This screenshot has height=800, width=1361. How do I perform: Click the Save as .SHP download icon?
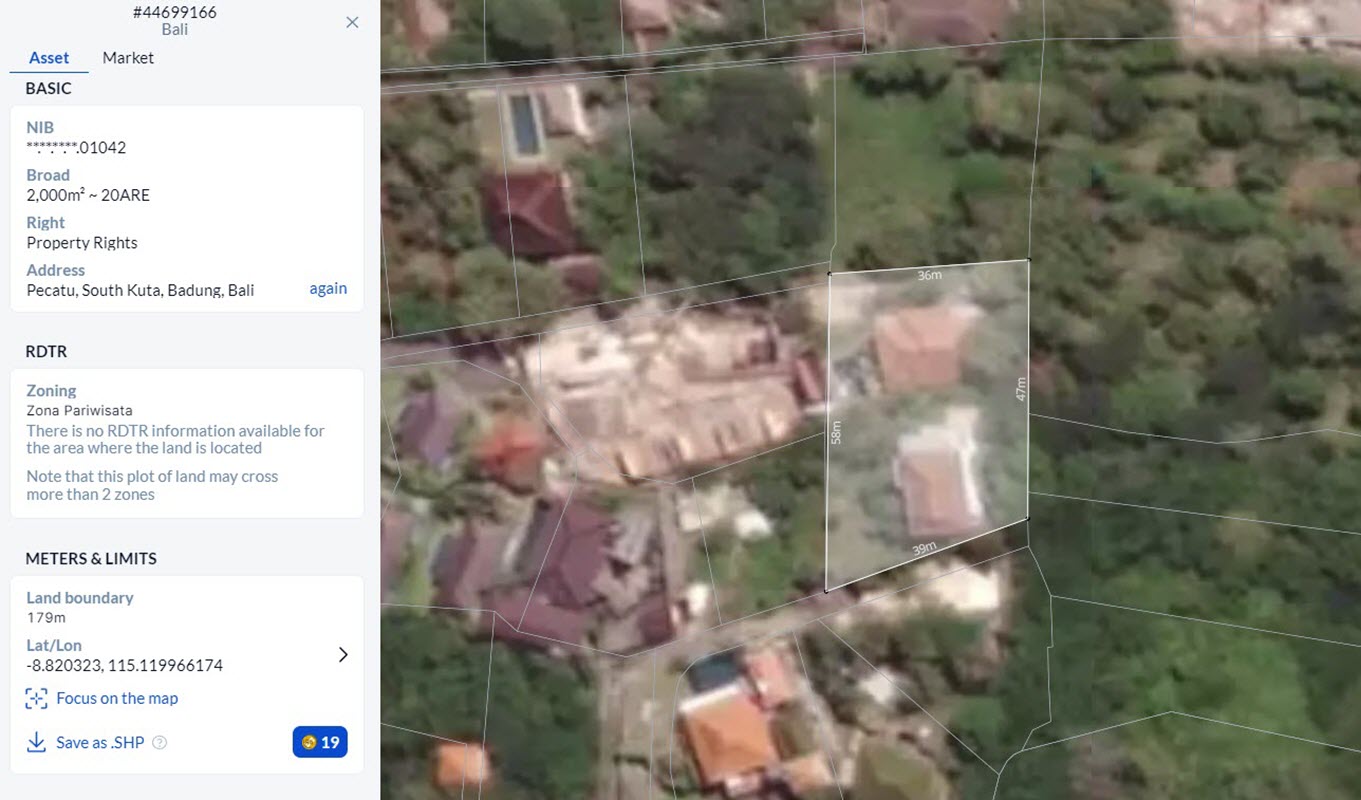click(x=36, y=742)
